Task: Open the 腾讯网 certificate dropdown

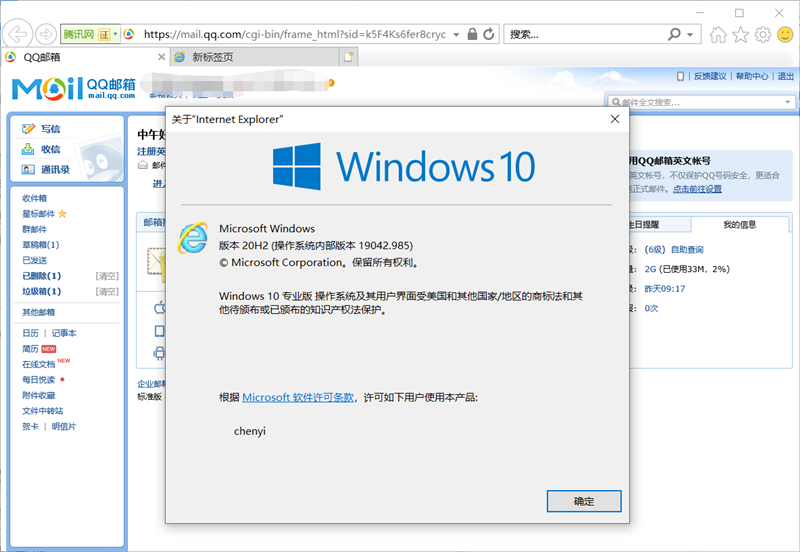Action: pos(116,34)
